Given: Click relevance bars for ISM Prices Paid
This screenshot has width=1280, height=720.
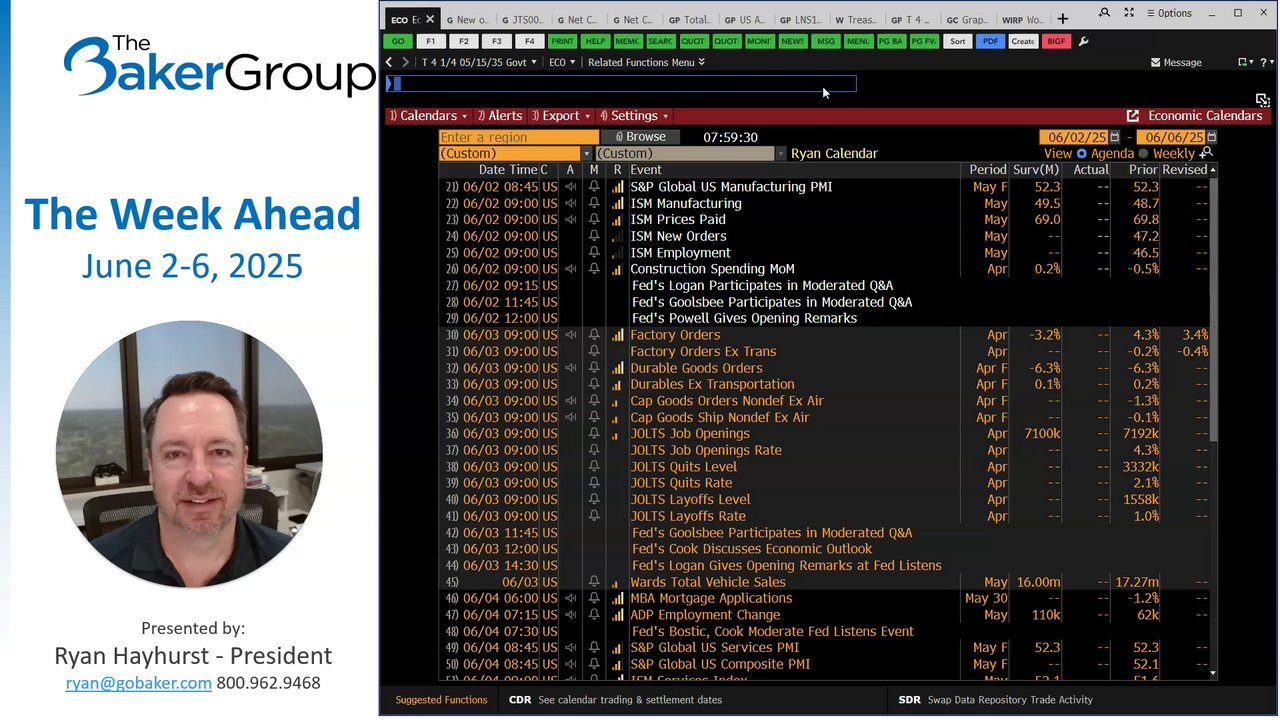Looking at the screenshot, I should click(x=617, y=220).
